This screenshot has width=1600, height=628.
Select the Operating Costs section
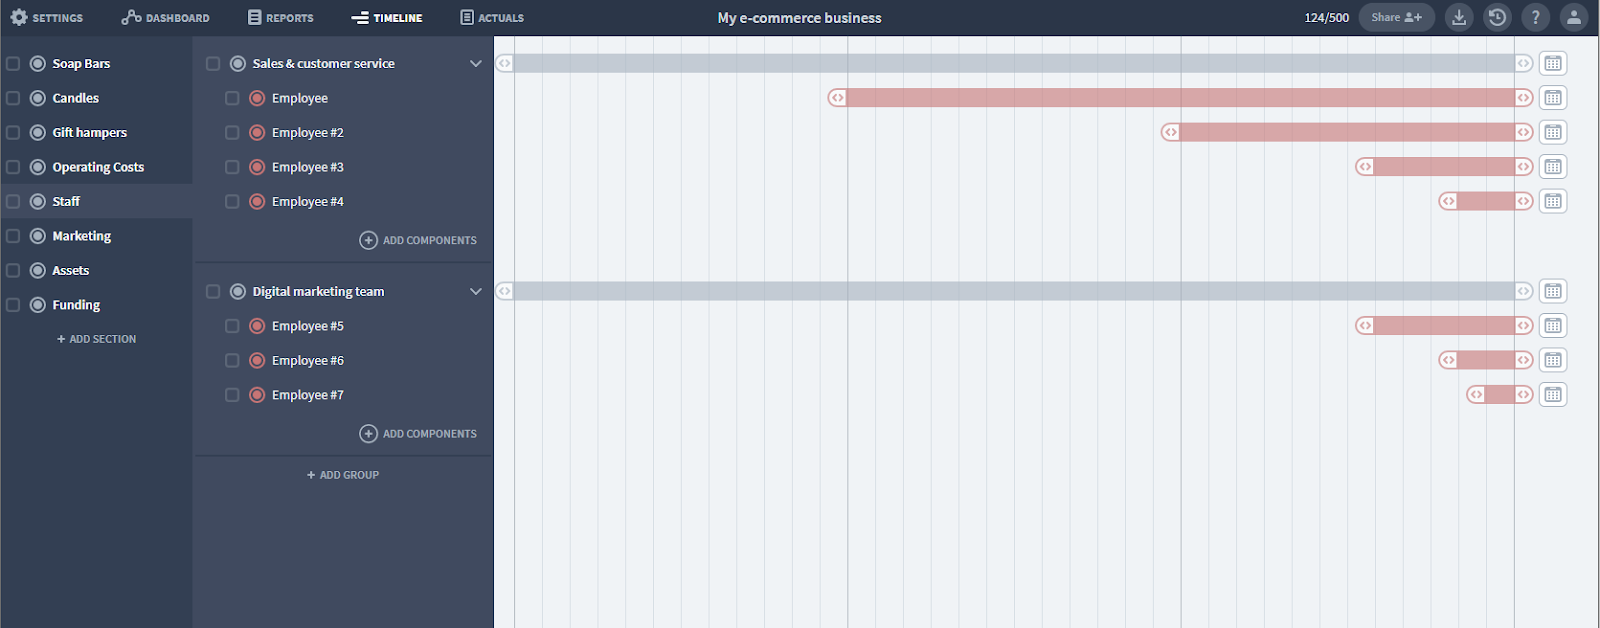coord(98,167)
